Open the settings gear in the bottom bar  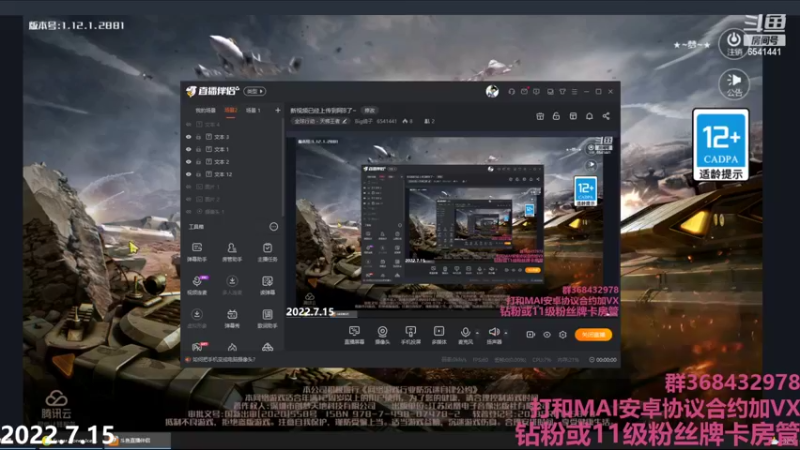(562, 335)
